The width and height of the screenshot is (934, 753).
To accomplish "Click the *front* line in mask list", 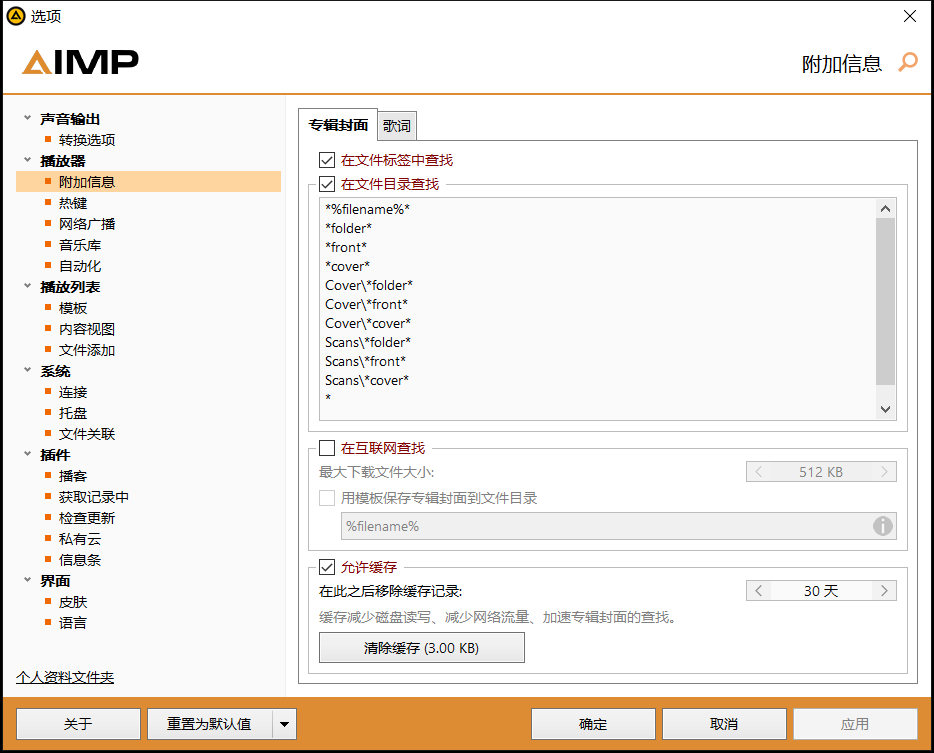I will click(346, 247).
